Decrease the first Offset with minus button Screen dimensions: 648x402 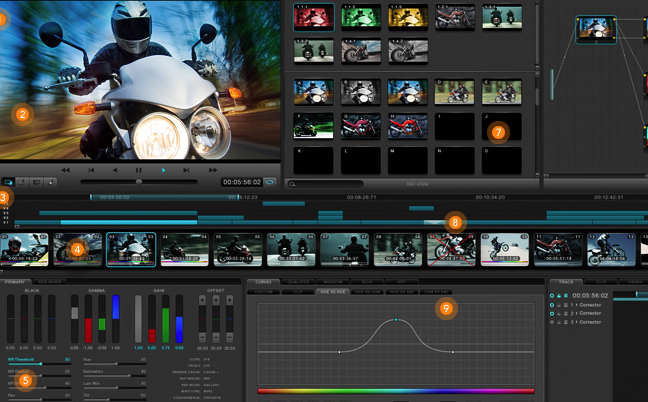(x=202, y=338)
